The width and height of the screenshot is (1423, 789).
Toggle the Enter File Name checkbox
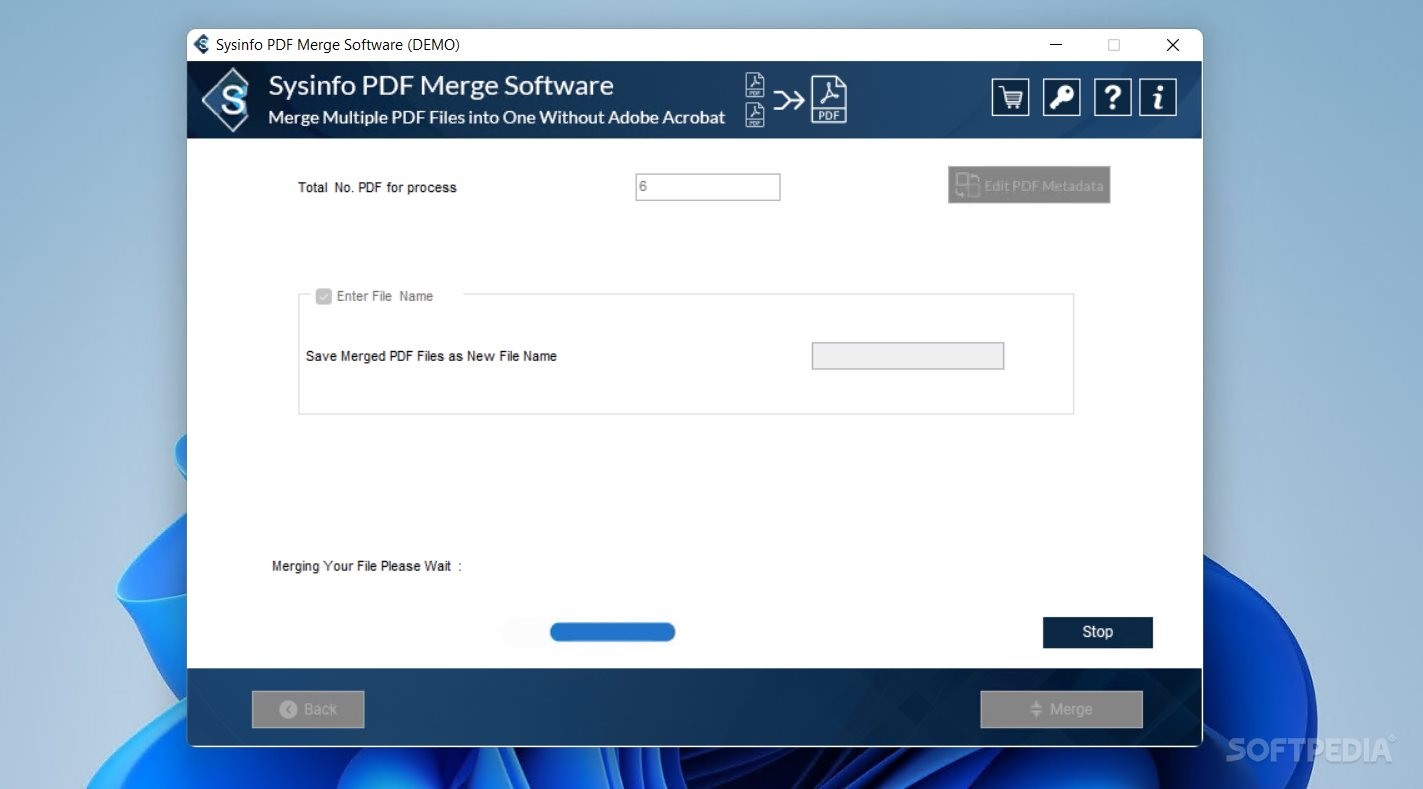(324, 296)
